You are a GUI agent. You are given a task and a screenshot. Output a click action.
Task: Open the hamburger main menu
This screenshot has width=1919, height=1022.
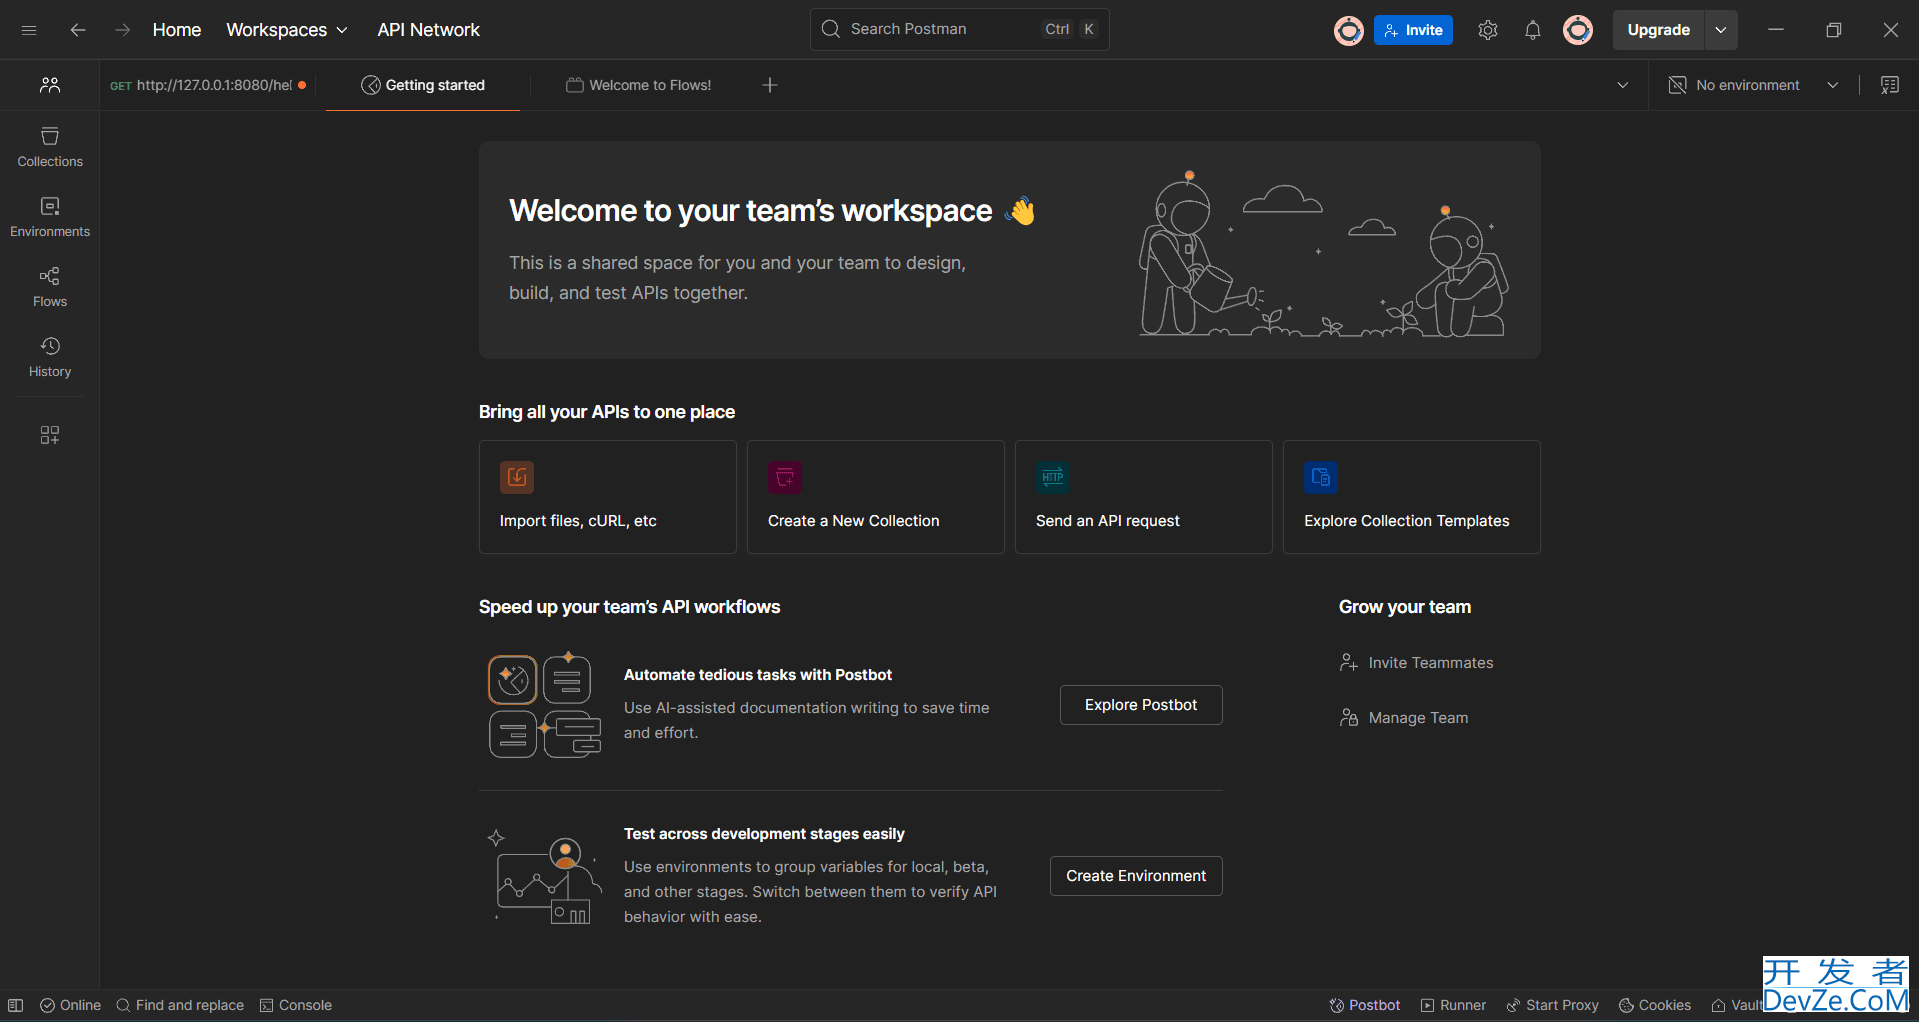[x=29, y=30]
